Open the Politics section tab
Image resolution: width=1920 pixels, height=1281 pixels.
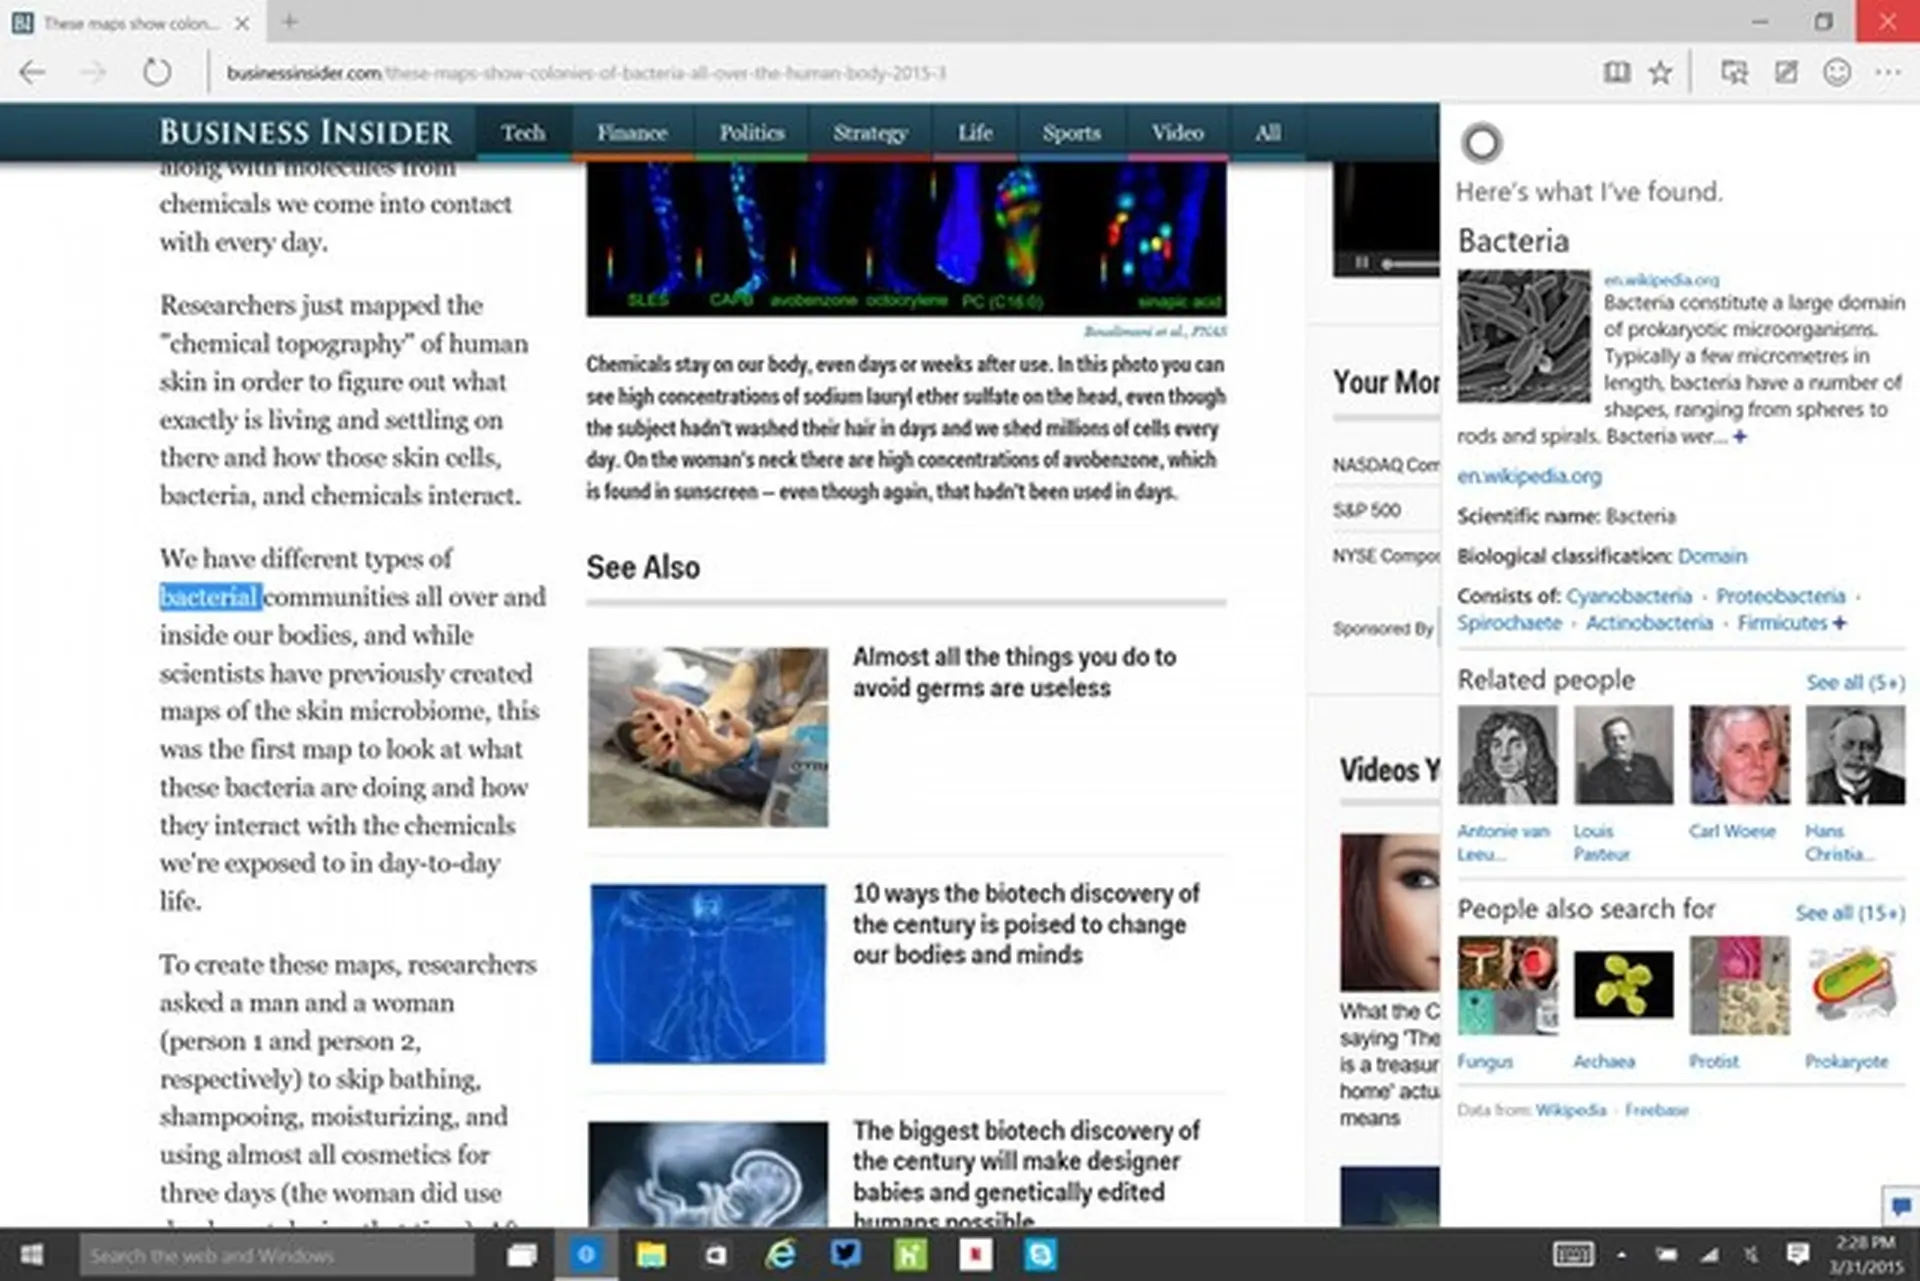752,133
